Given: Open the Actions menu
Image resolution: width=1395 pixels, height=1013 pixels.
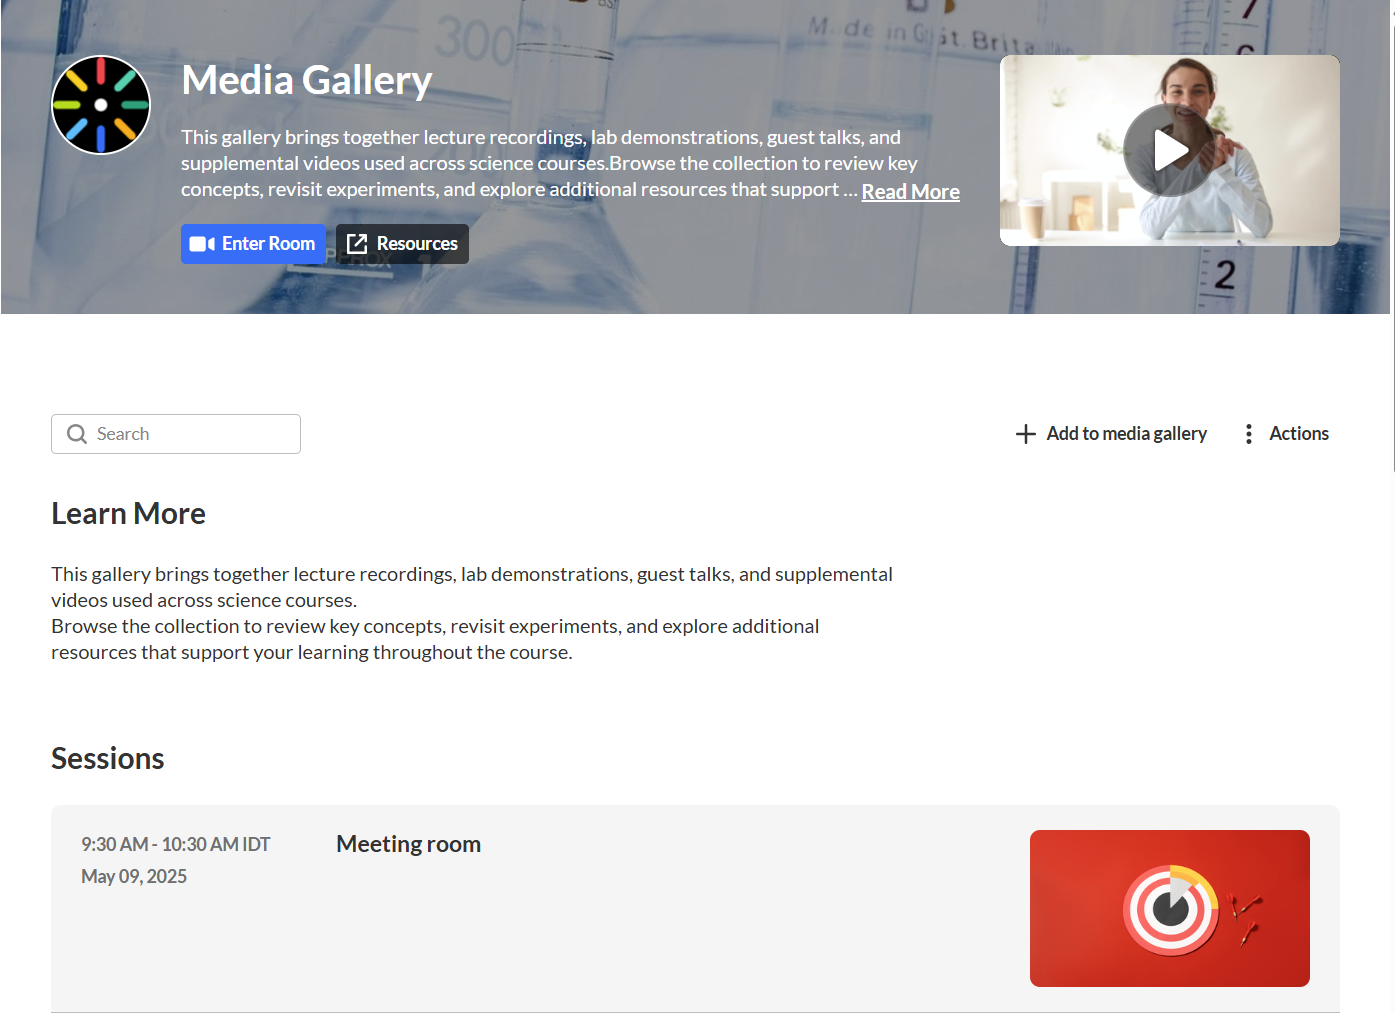Looking at the screenshot, I should click(x=1285, y=434).
